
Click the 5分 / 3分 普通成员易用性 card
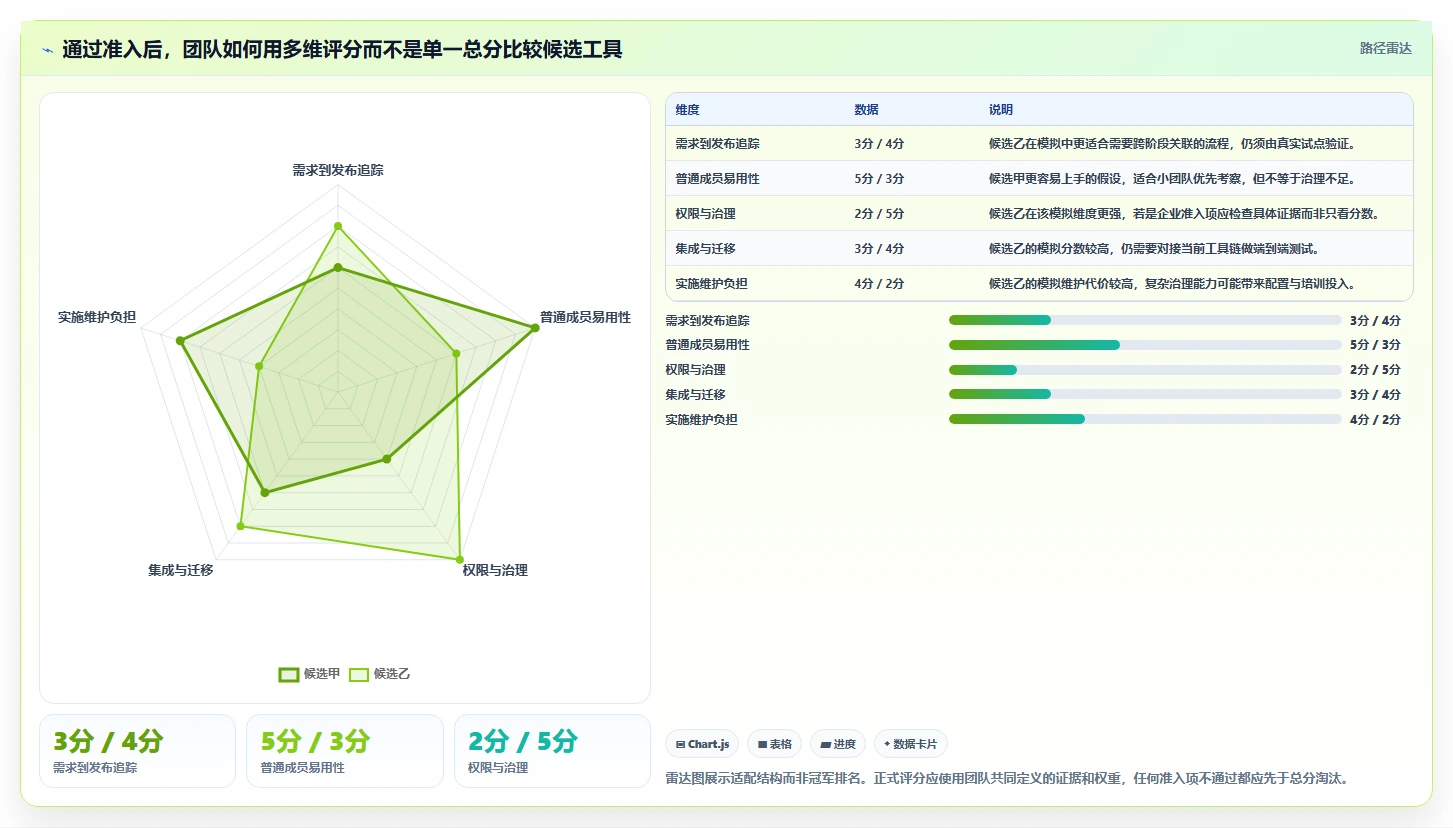pos(344,751)
